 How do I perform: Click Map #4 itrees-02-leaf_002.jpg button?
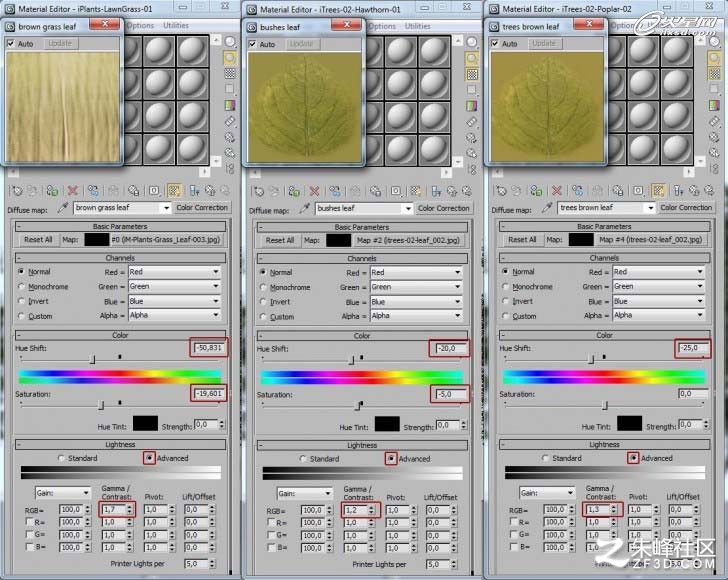point(650,240)
